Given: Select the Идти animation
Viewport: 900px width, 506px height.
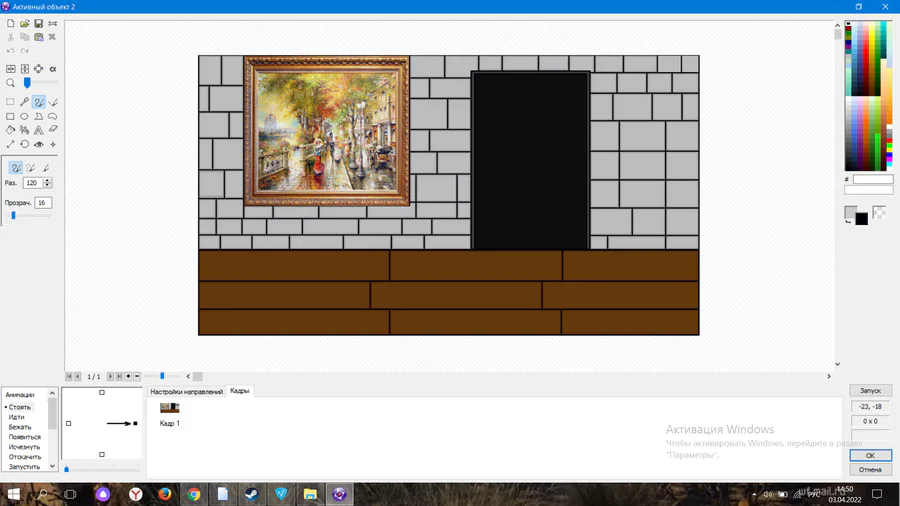Looking at the screenshot, I should [x=17, y=417].
